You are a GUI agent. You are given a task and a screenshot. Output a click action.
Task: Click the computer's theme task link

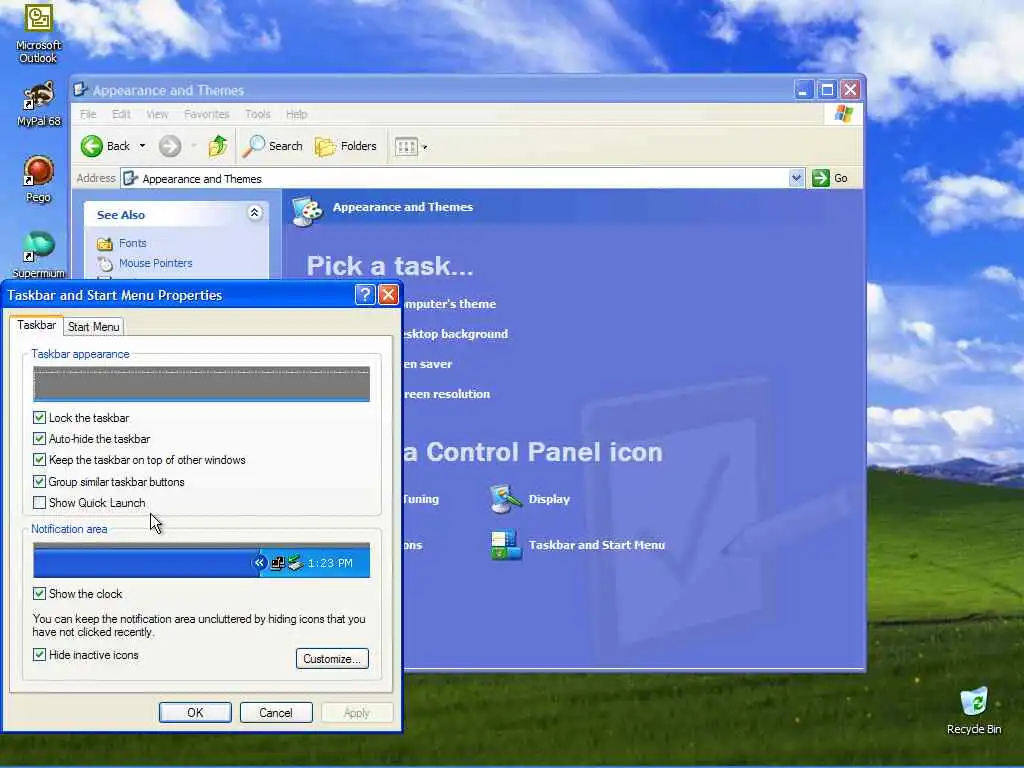click(449, 304)
